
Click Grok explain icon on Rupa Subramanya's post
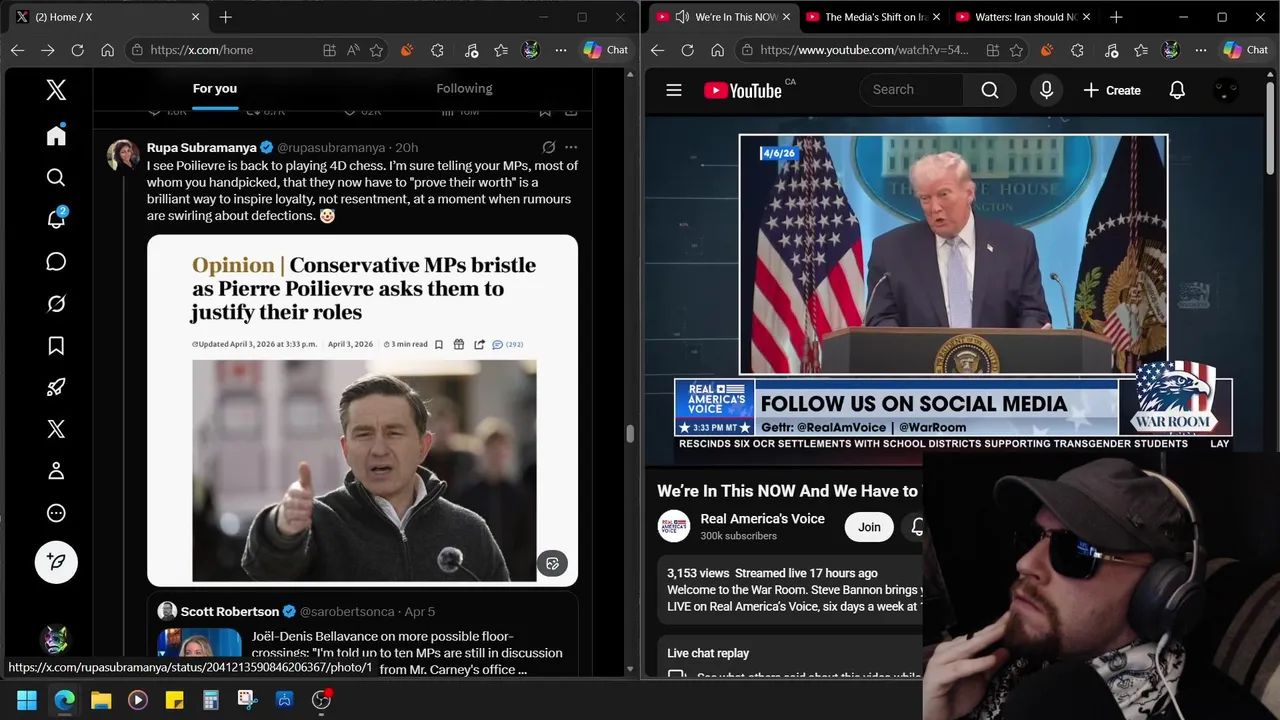(549, 147)
